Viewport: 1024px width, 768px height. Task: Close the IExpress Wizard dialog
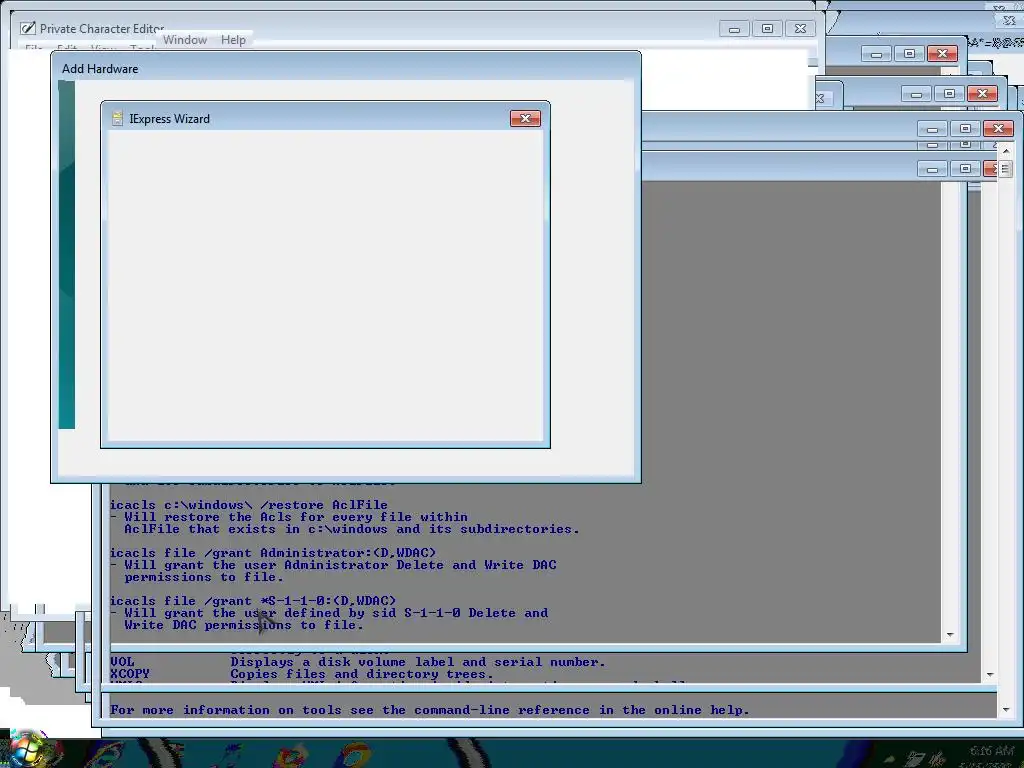(525, 118)
